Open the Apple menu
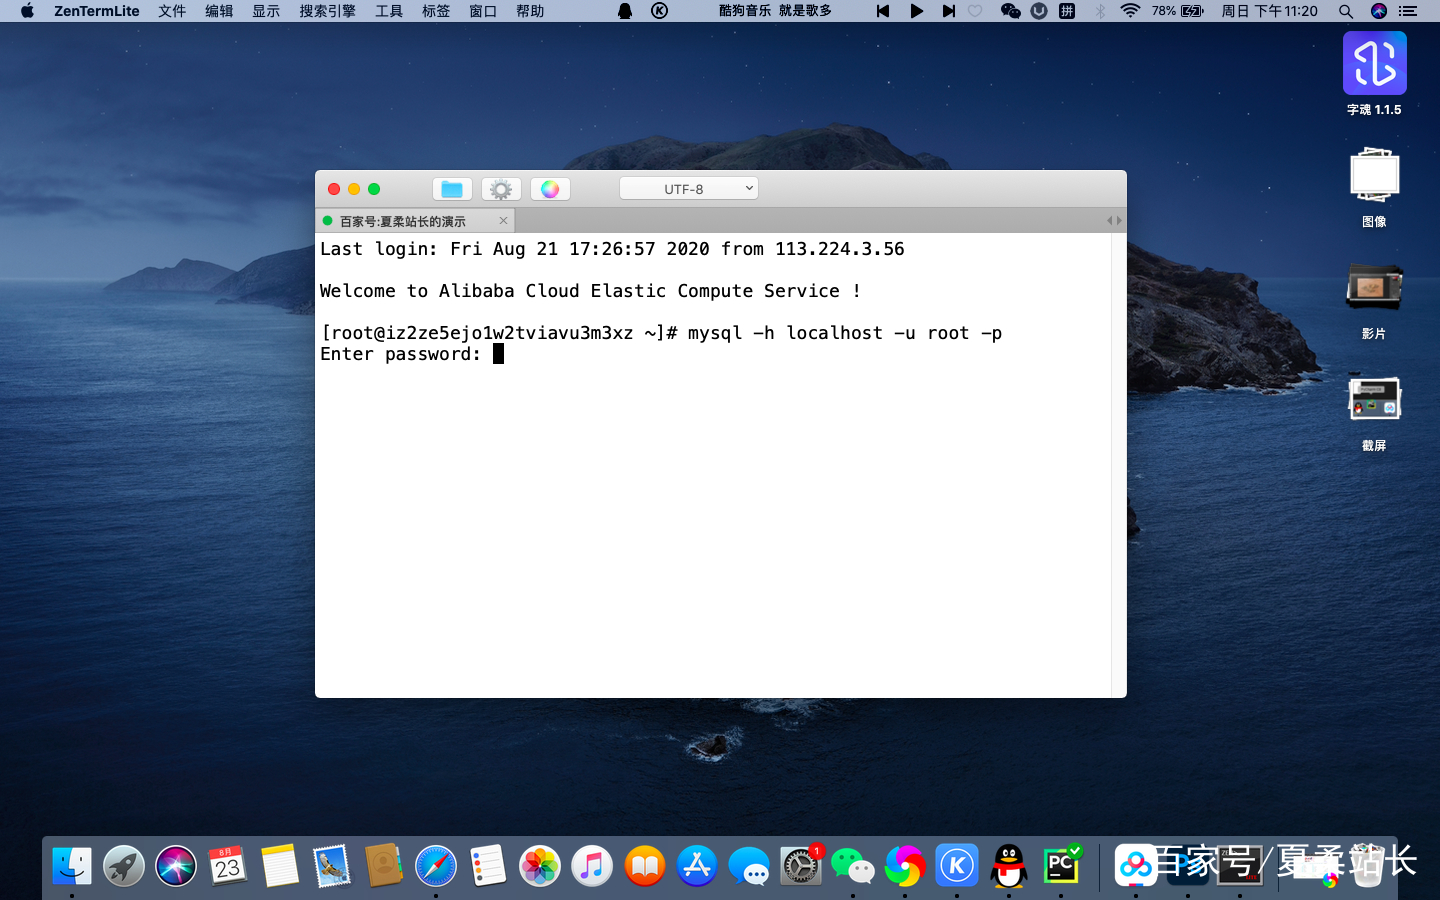The height and width of the screenshot is (900, 1440). point(27,11)
